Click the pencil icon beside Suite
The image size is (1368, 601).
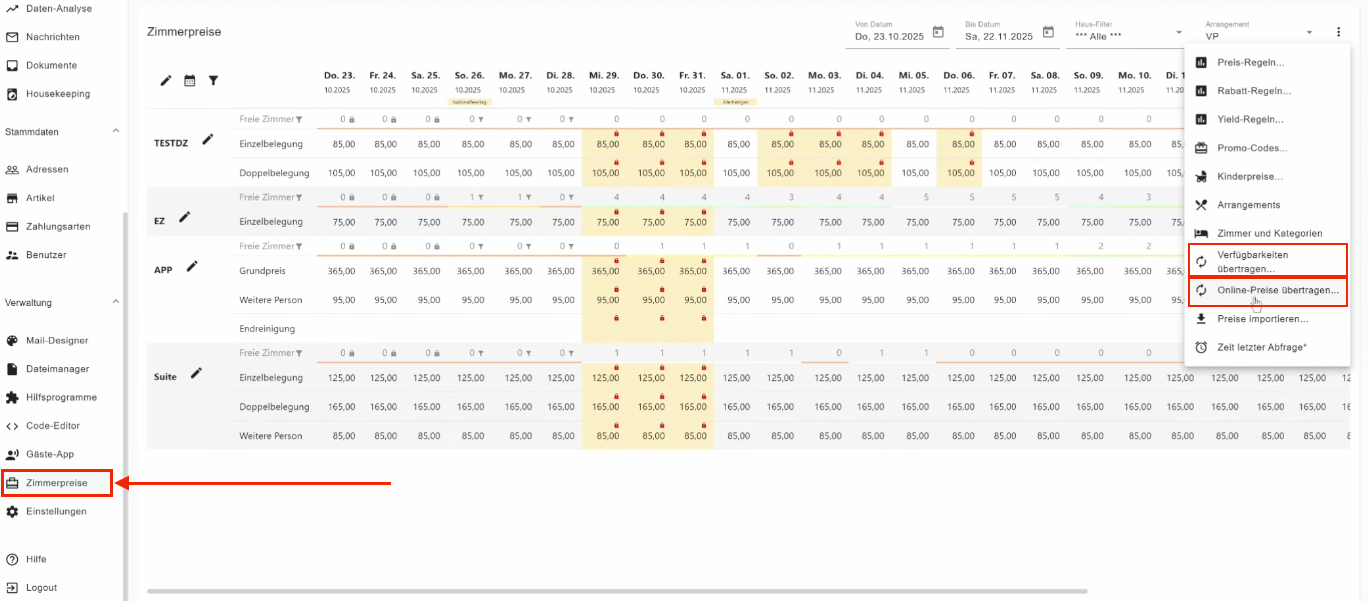[197, 374]
